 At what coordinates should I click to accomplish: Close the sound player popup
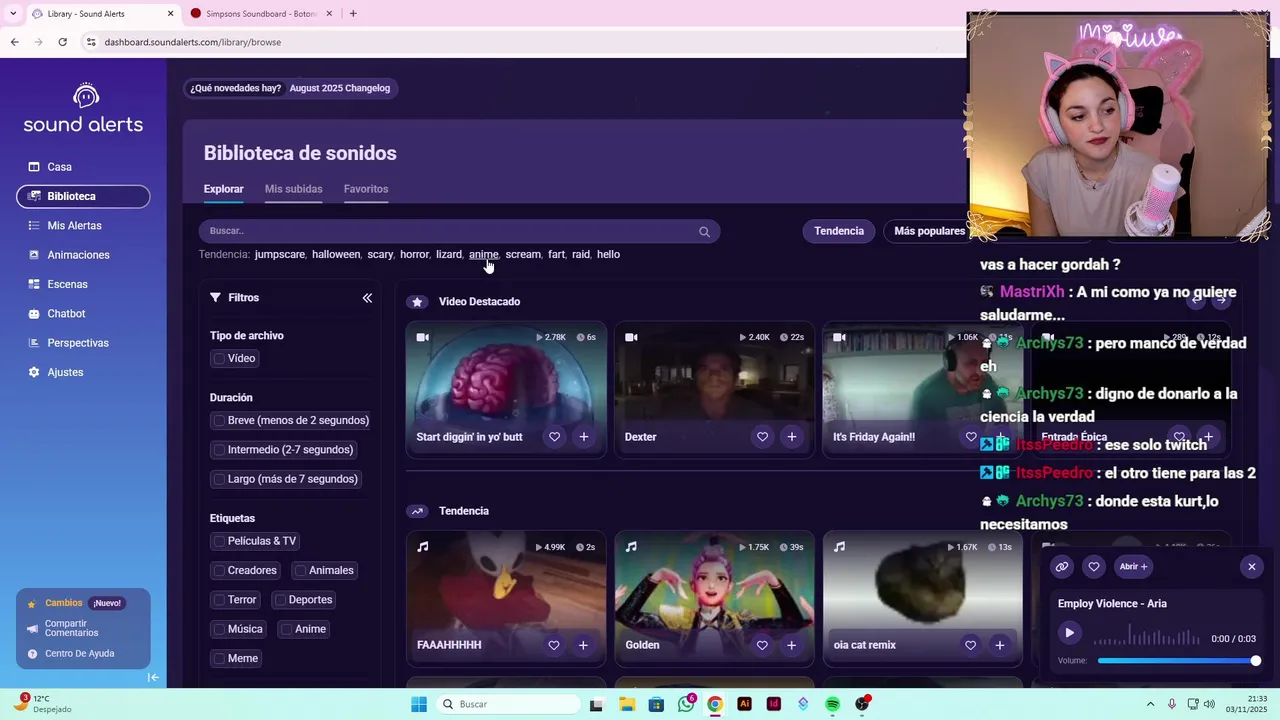[x=1251, y=567]
